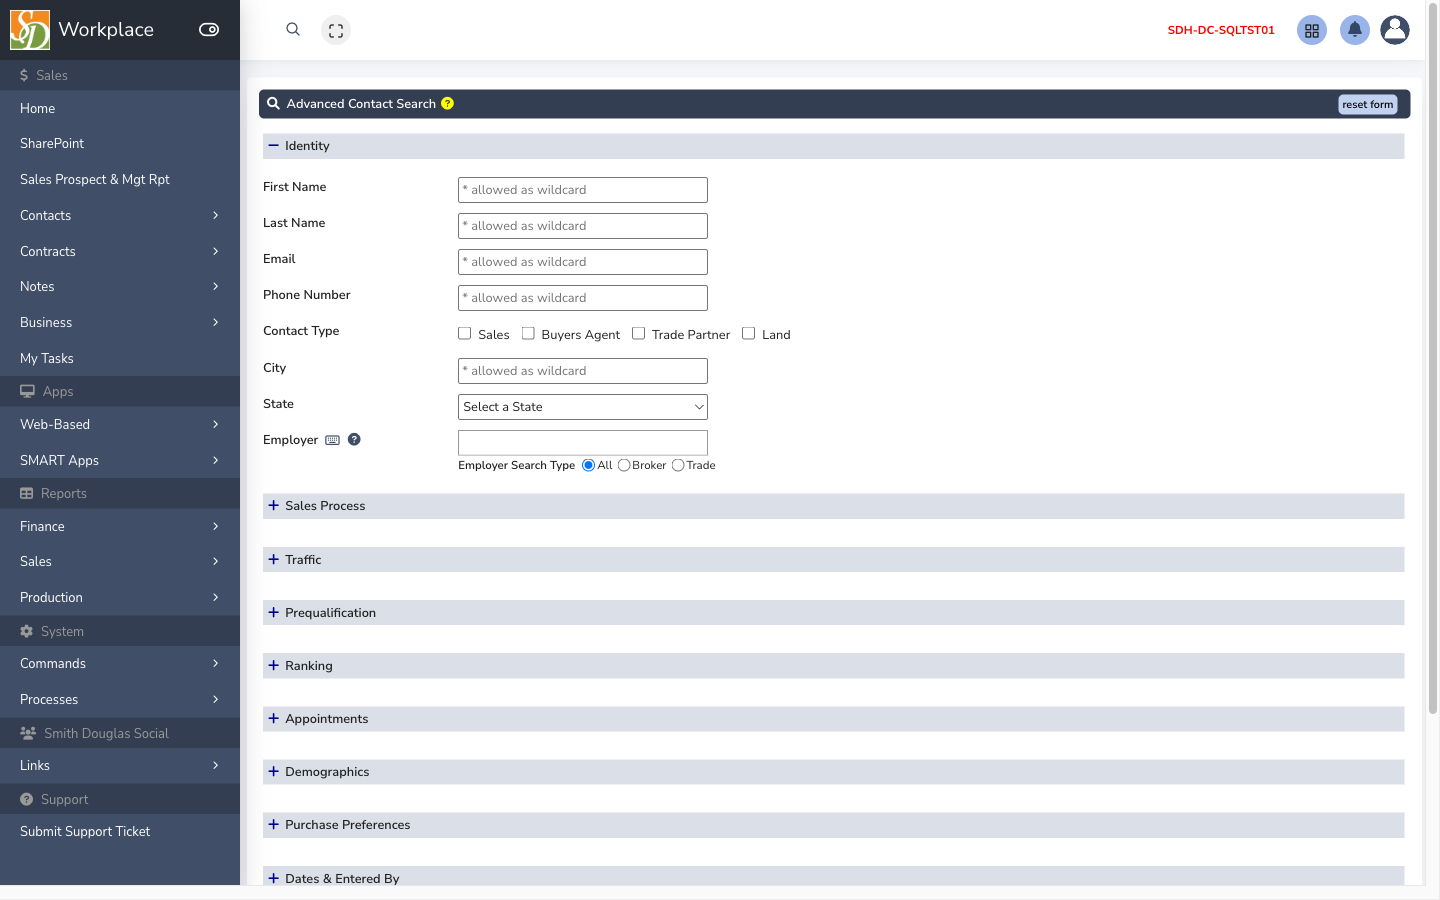Click the gear icon in System heading
1440x900 pixels.
point(27,632)
